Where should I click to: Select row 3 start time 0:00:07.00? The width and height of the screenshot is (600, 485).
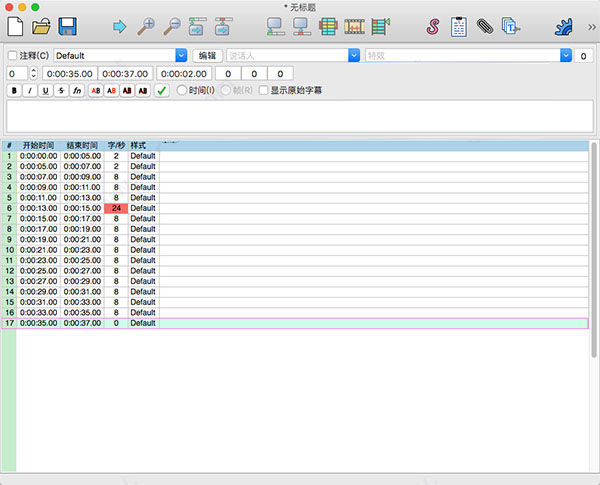coord(38,177)
